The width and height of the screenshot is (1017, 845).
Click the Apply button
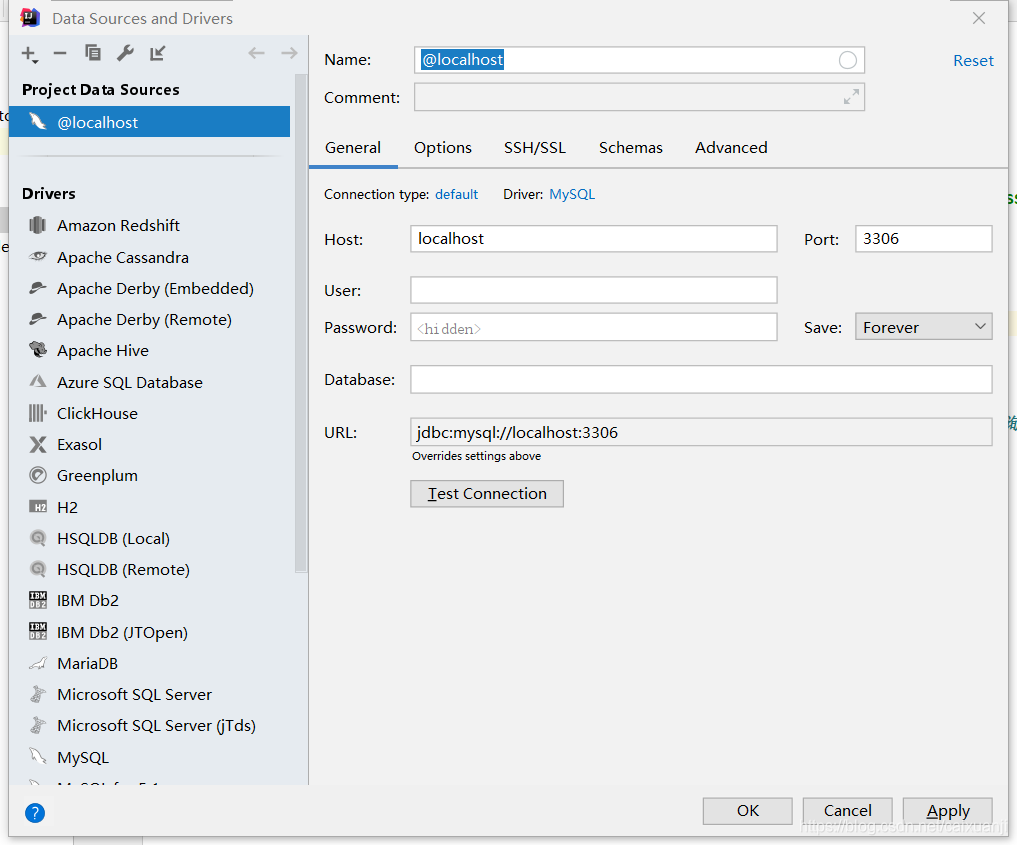[x=948, y=811]
